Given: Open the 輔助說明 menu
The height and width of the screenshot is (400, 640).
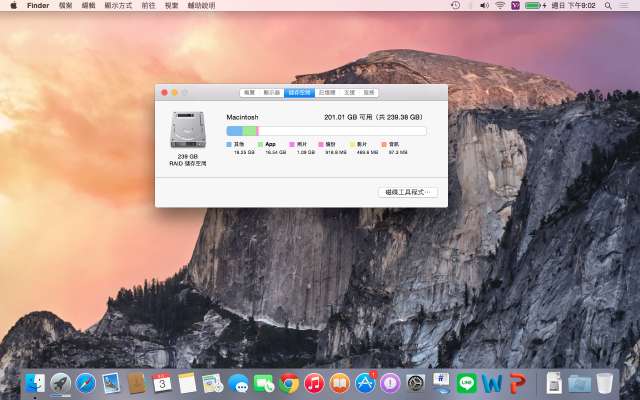Looking at the screenshot, I should click(201, 5).
